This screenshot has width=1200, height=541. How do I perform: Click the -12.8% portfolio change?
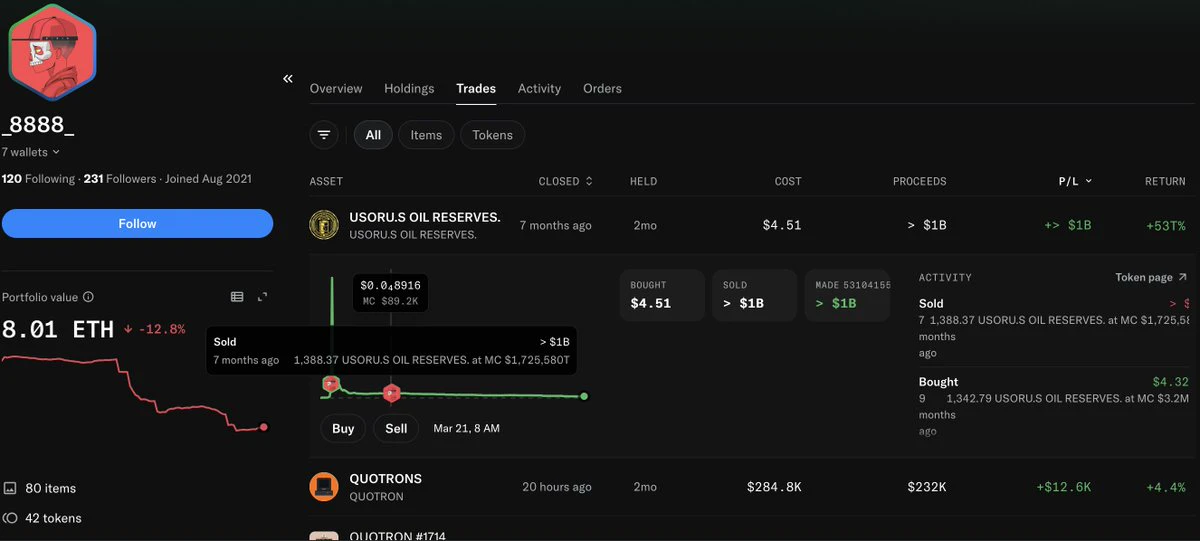point(155,330)
